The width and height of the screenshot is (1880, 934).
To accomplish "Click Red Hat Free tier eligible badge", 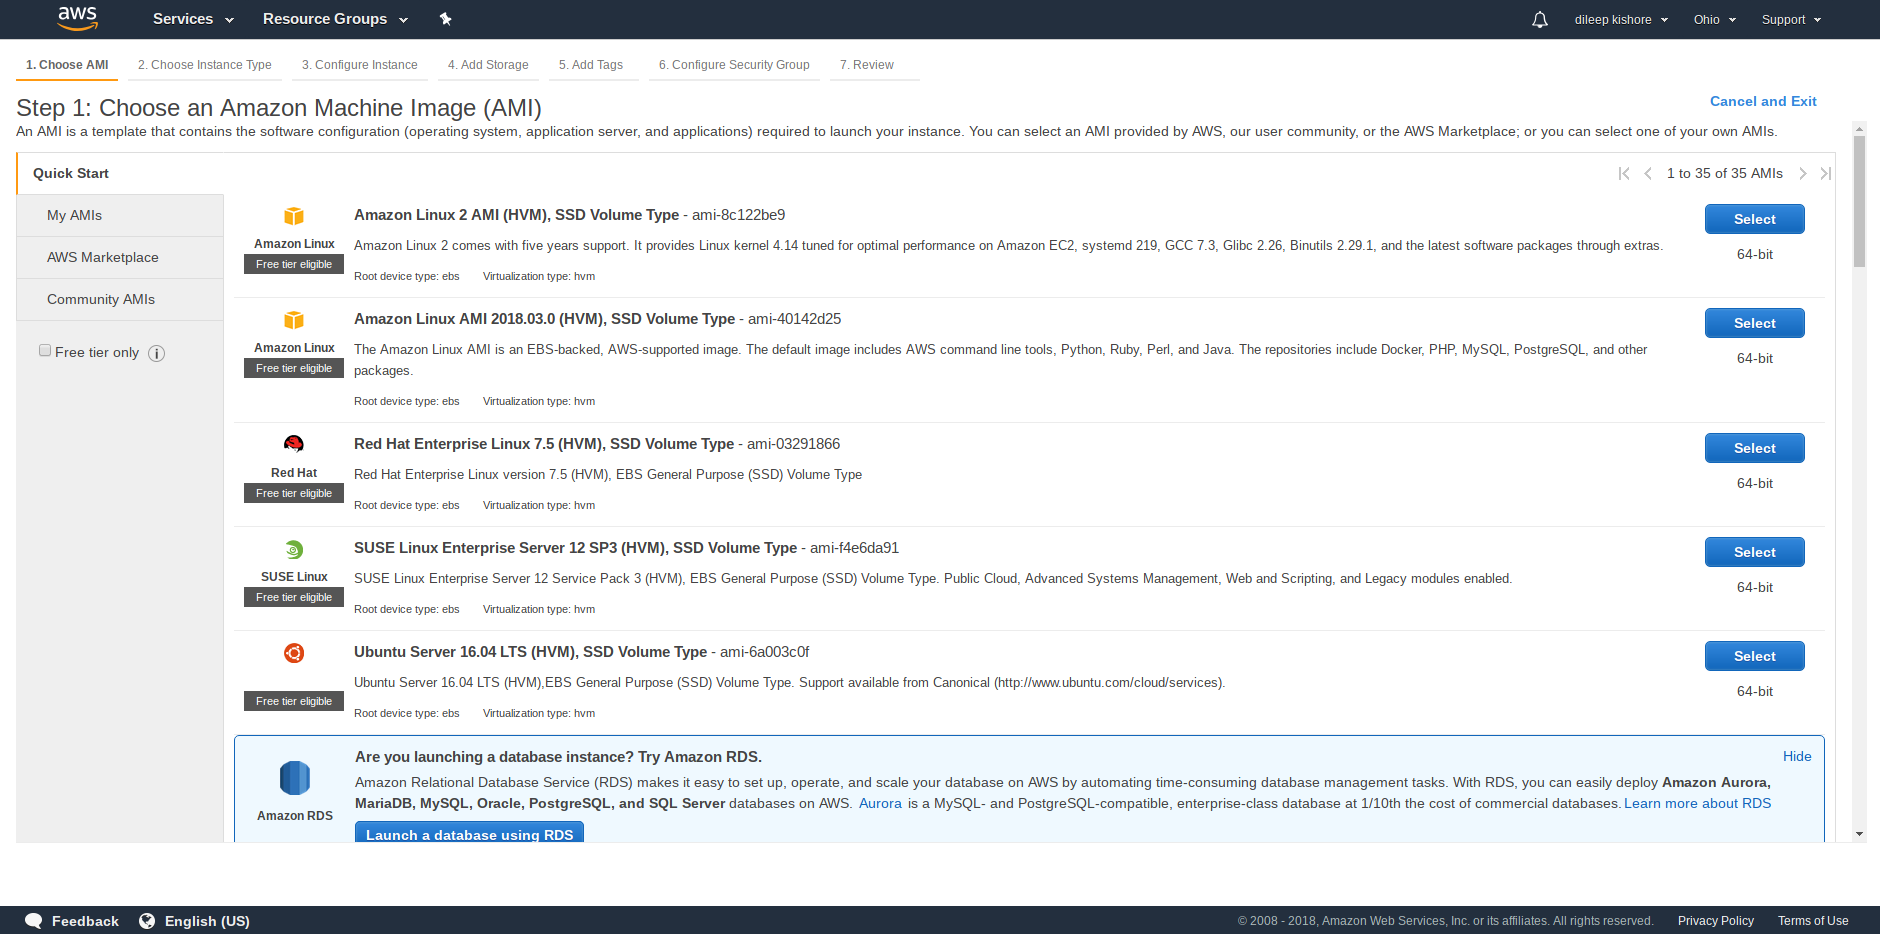I will 294,493.
